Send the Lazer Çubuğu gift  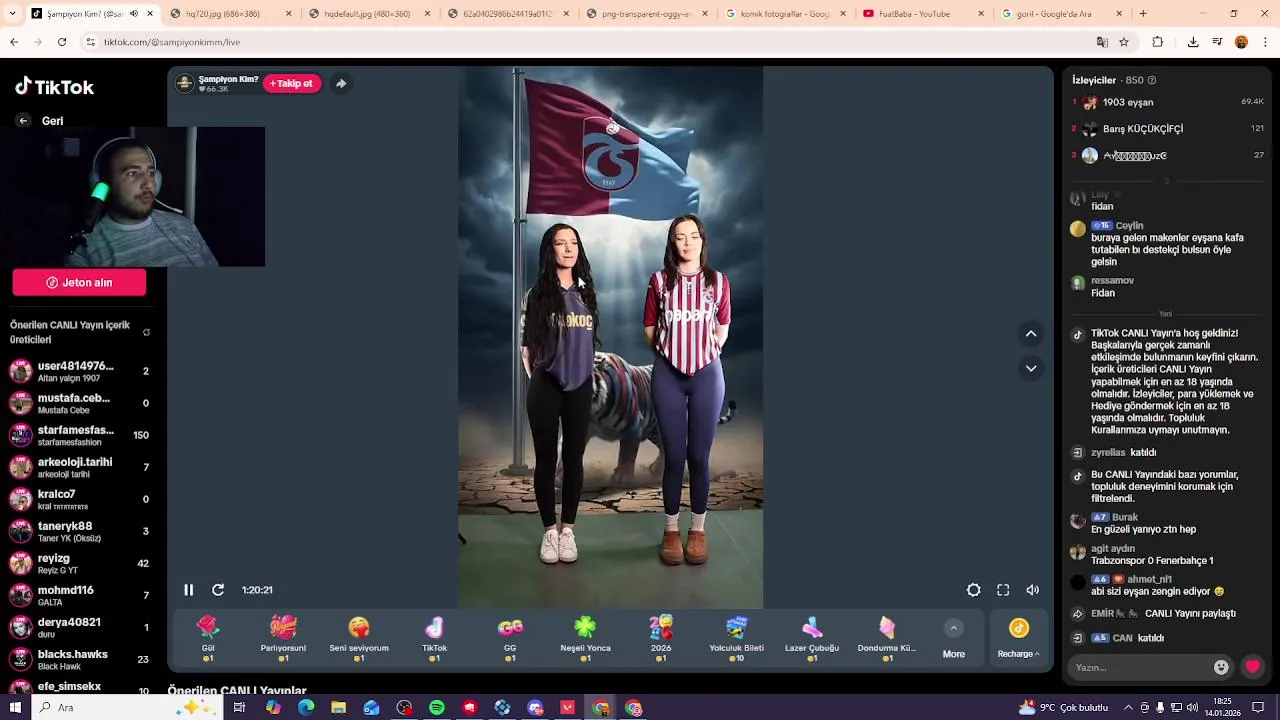[x=812, y=637]
